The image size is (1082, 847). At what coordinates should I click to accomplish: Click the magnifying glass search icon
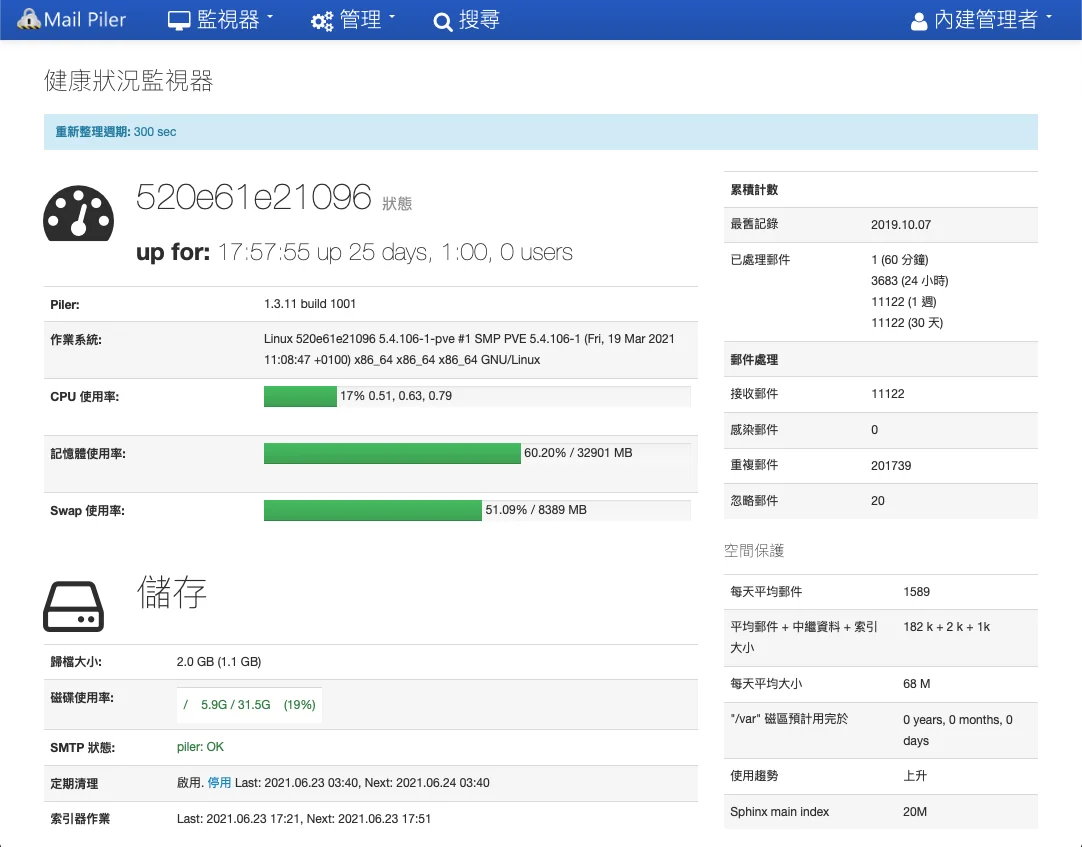coord(442,22)
